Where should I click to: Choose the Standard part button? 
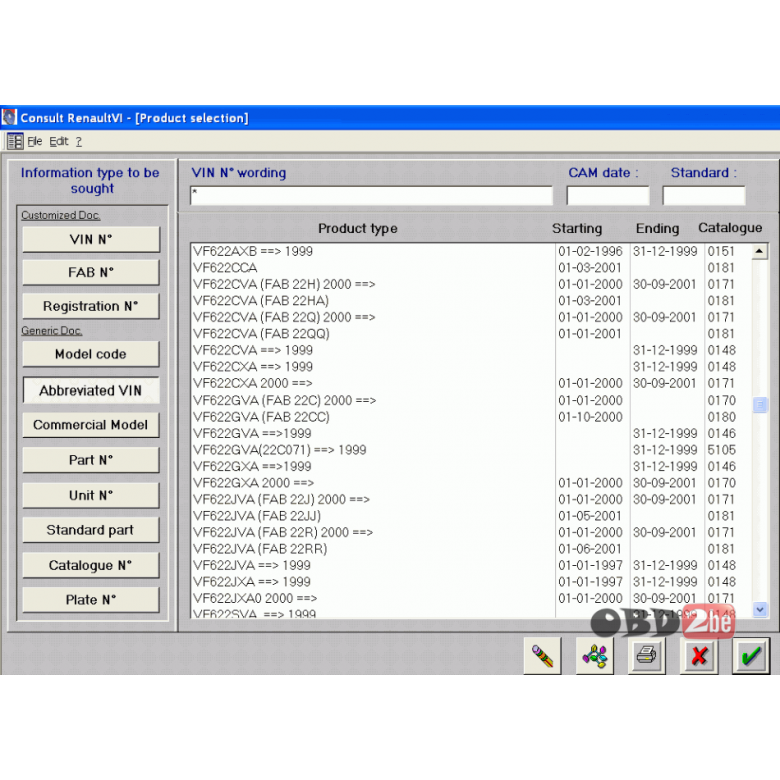(91, 530)
